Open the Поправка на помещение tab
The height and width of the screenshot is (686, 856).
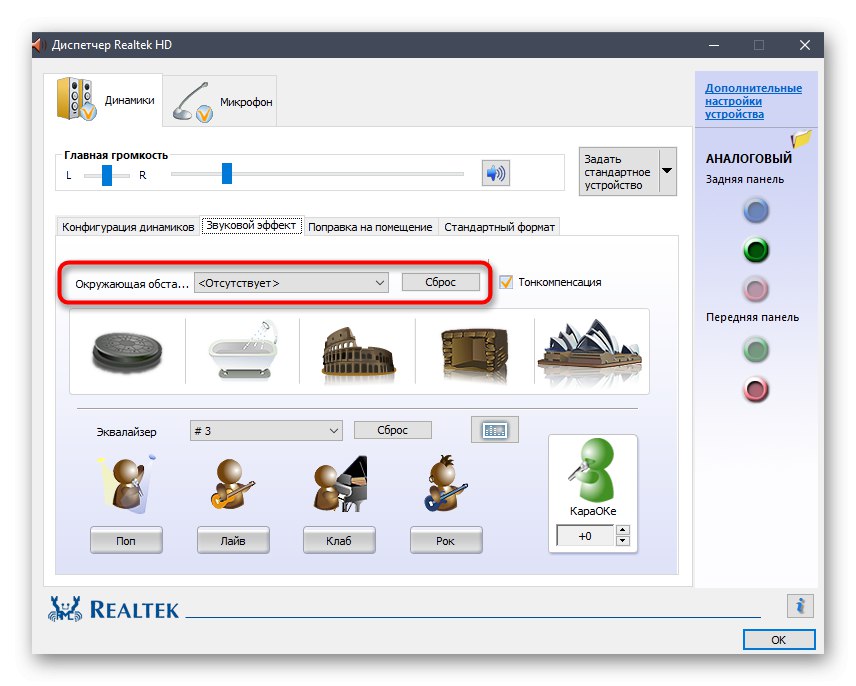pos(370,227)
